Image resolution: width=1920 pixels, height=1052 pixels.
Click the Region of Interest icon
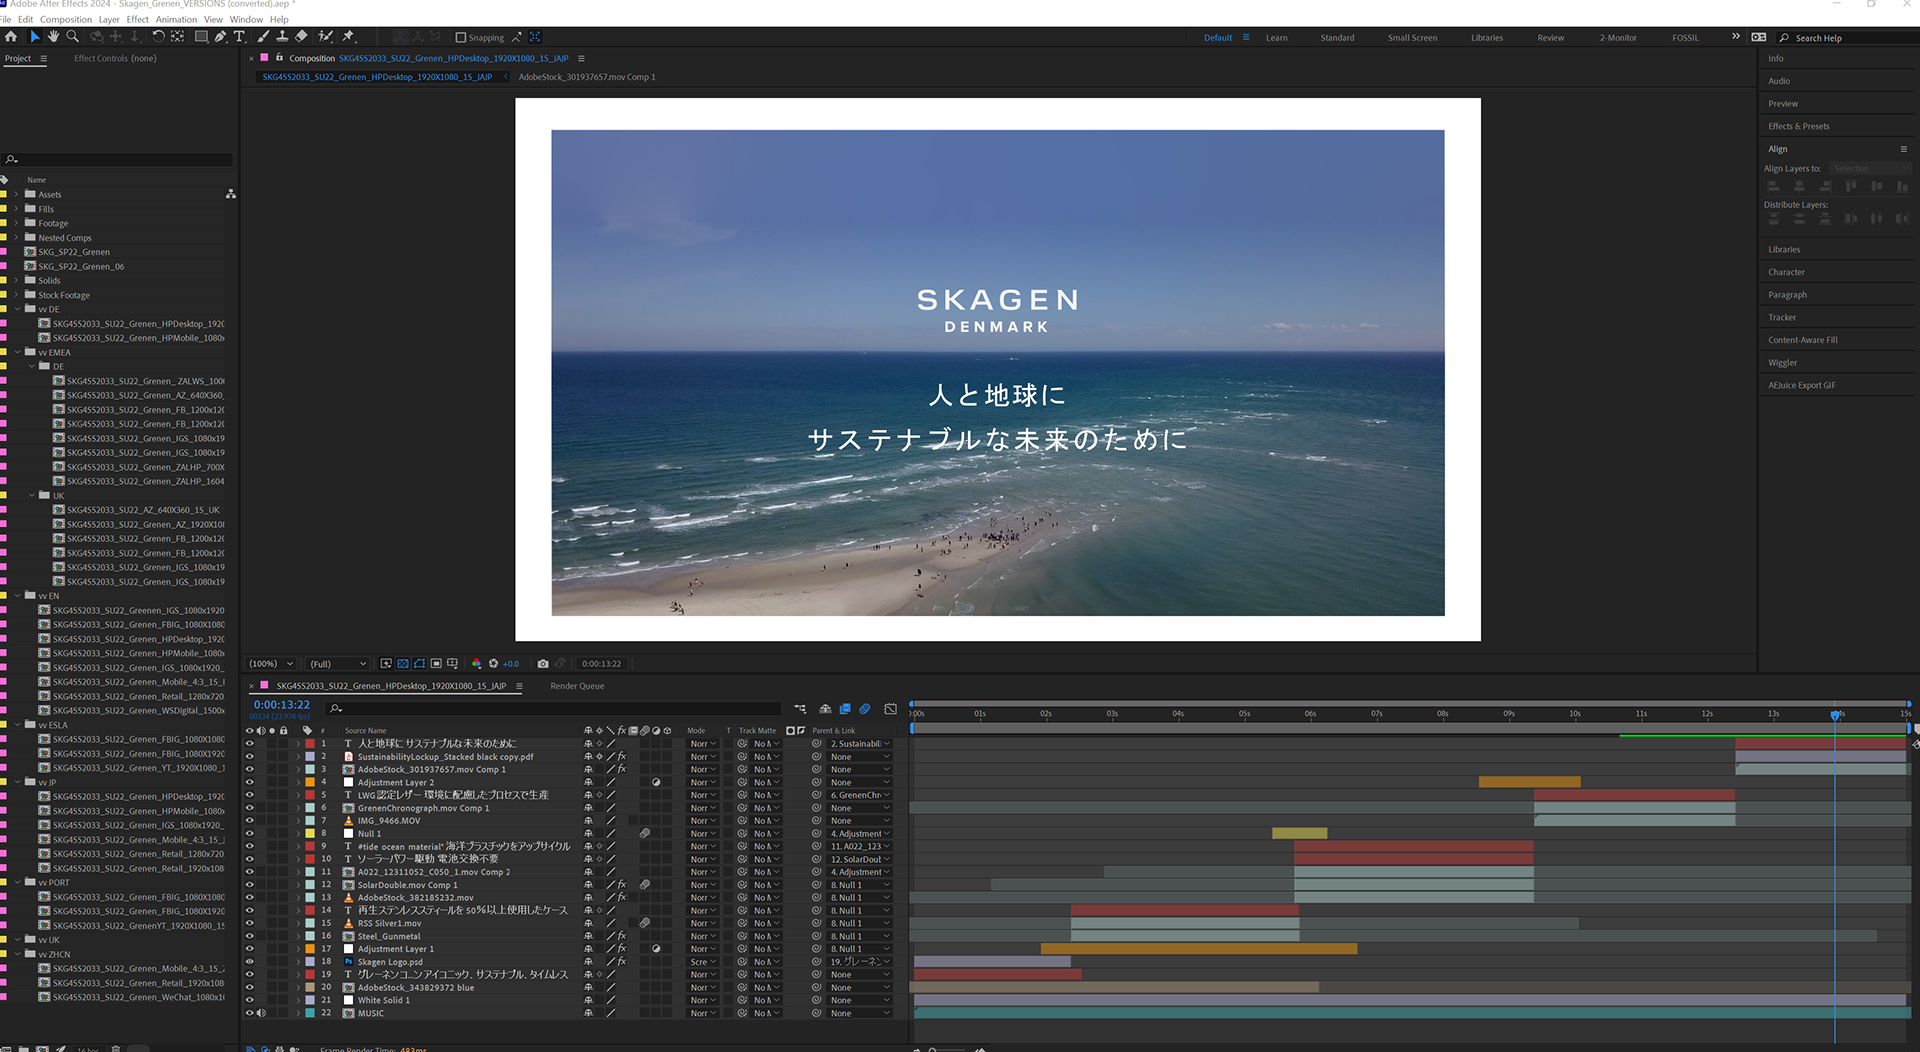(436, 664)
